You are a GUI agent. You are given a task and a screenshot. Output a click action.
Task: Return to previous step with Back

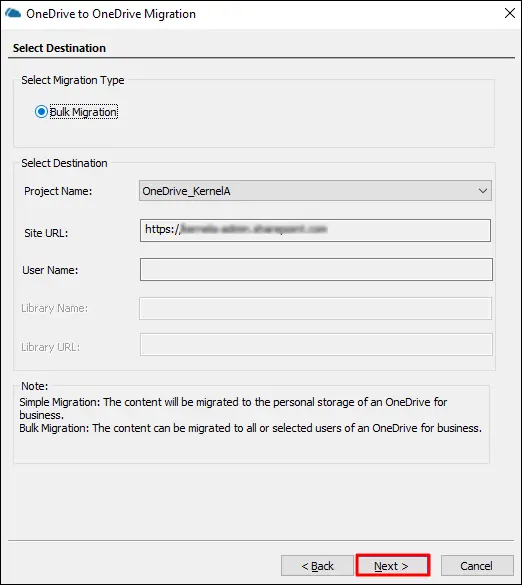pyautogui.click(x=317, y=566)
